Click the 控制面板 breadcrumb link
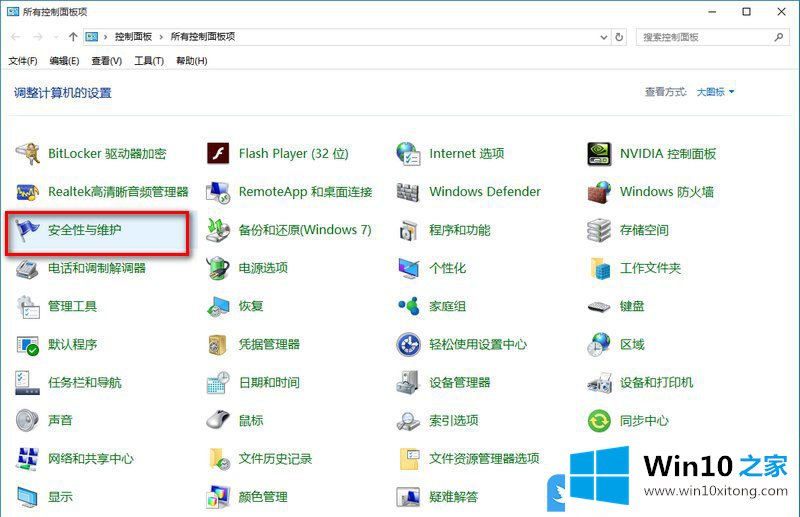 point(133,37)
